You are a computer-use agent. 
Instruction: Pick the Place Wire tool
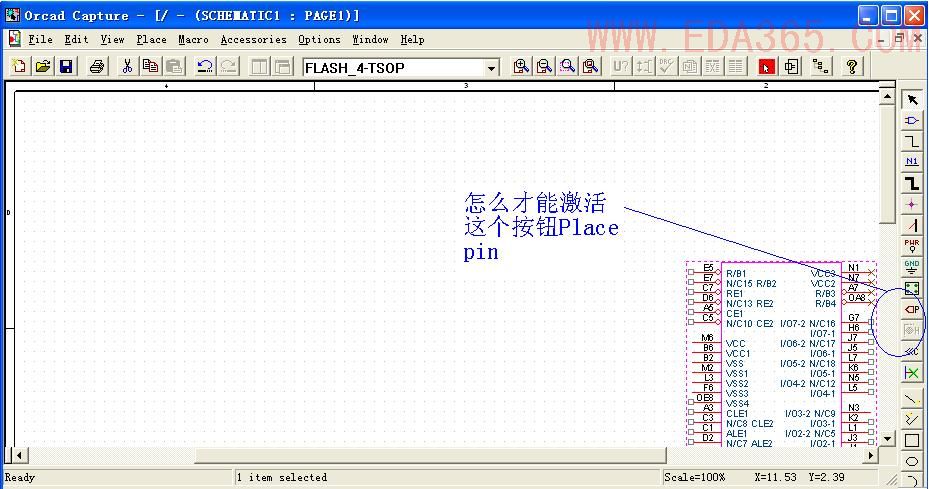click(x=912, y=142)
